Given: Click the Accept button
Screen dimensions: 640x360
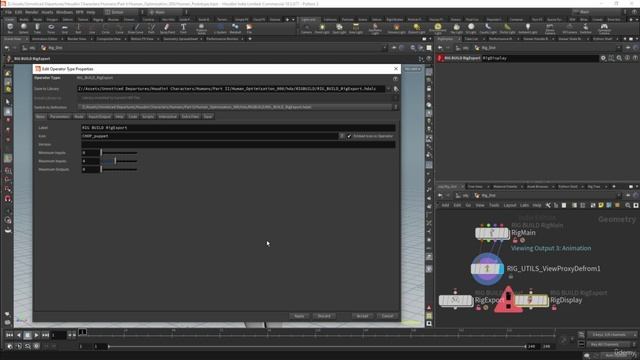Looking at the screenshot, I should (x=362, y=316).
